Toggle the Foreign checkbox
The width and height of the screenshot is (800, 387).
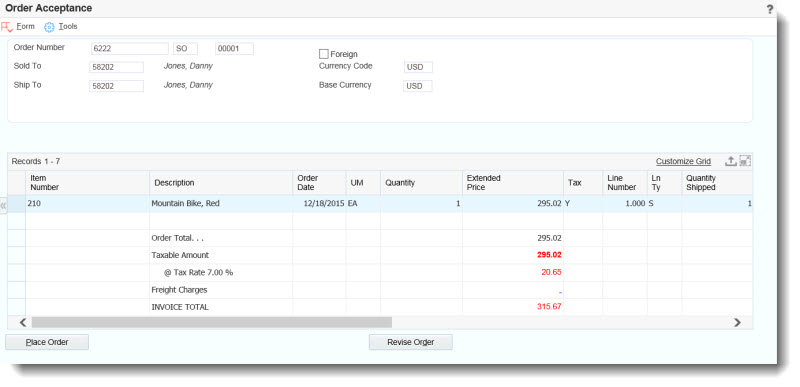click(x=323, y=54)
